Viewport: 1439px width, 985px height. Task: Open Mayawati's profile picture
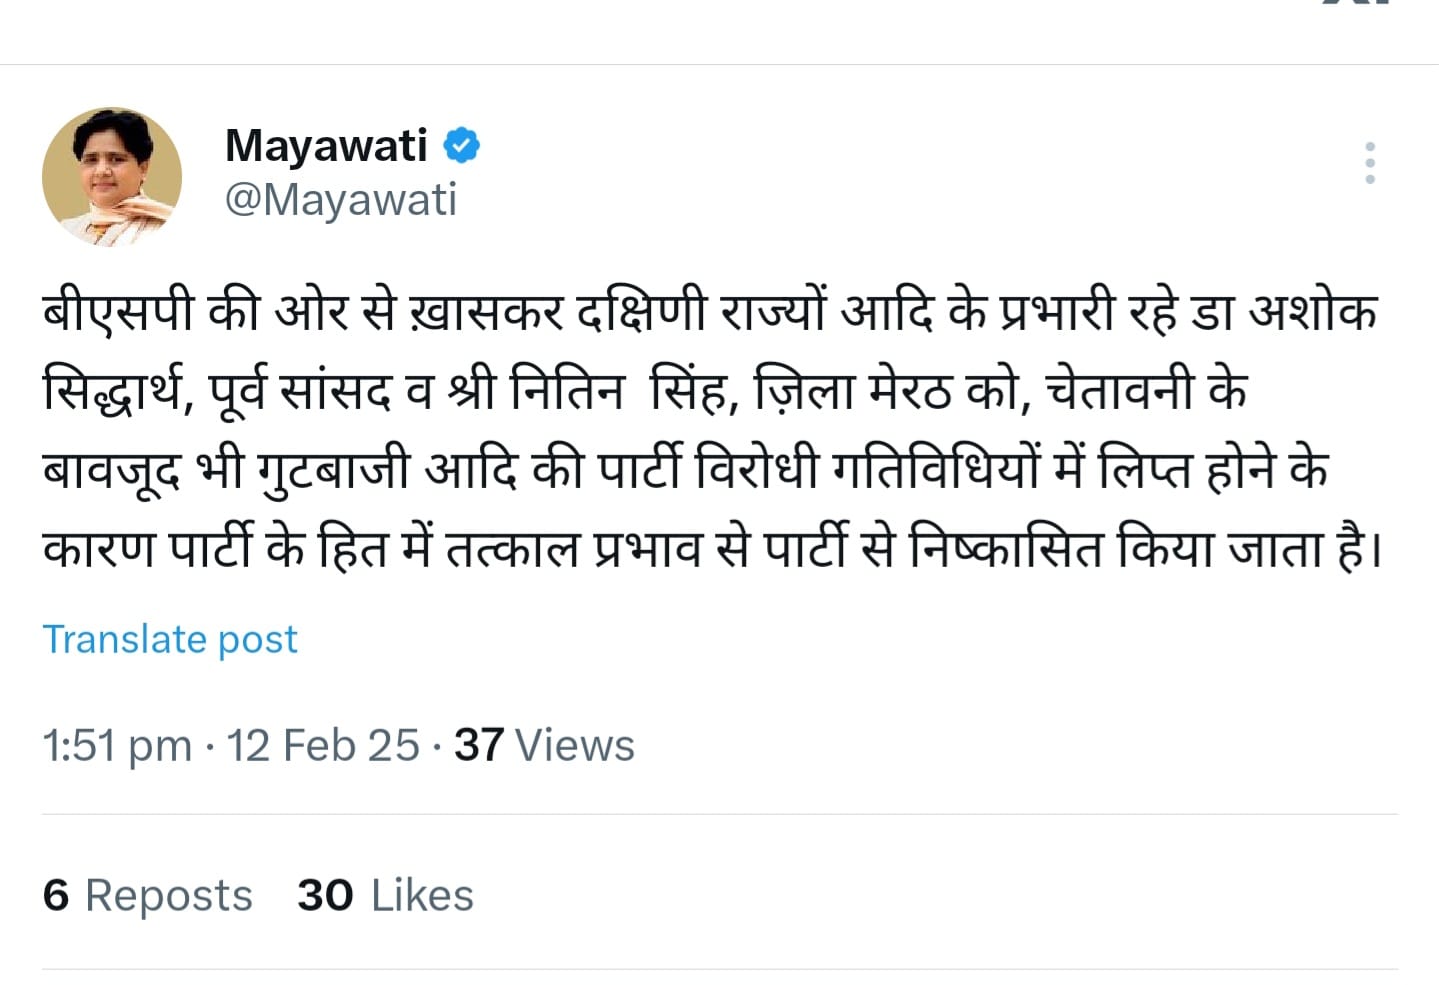tap(112, 177)
